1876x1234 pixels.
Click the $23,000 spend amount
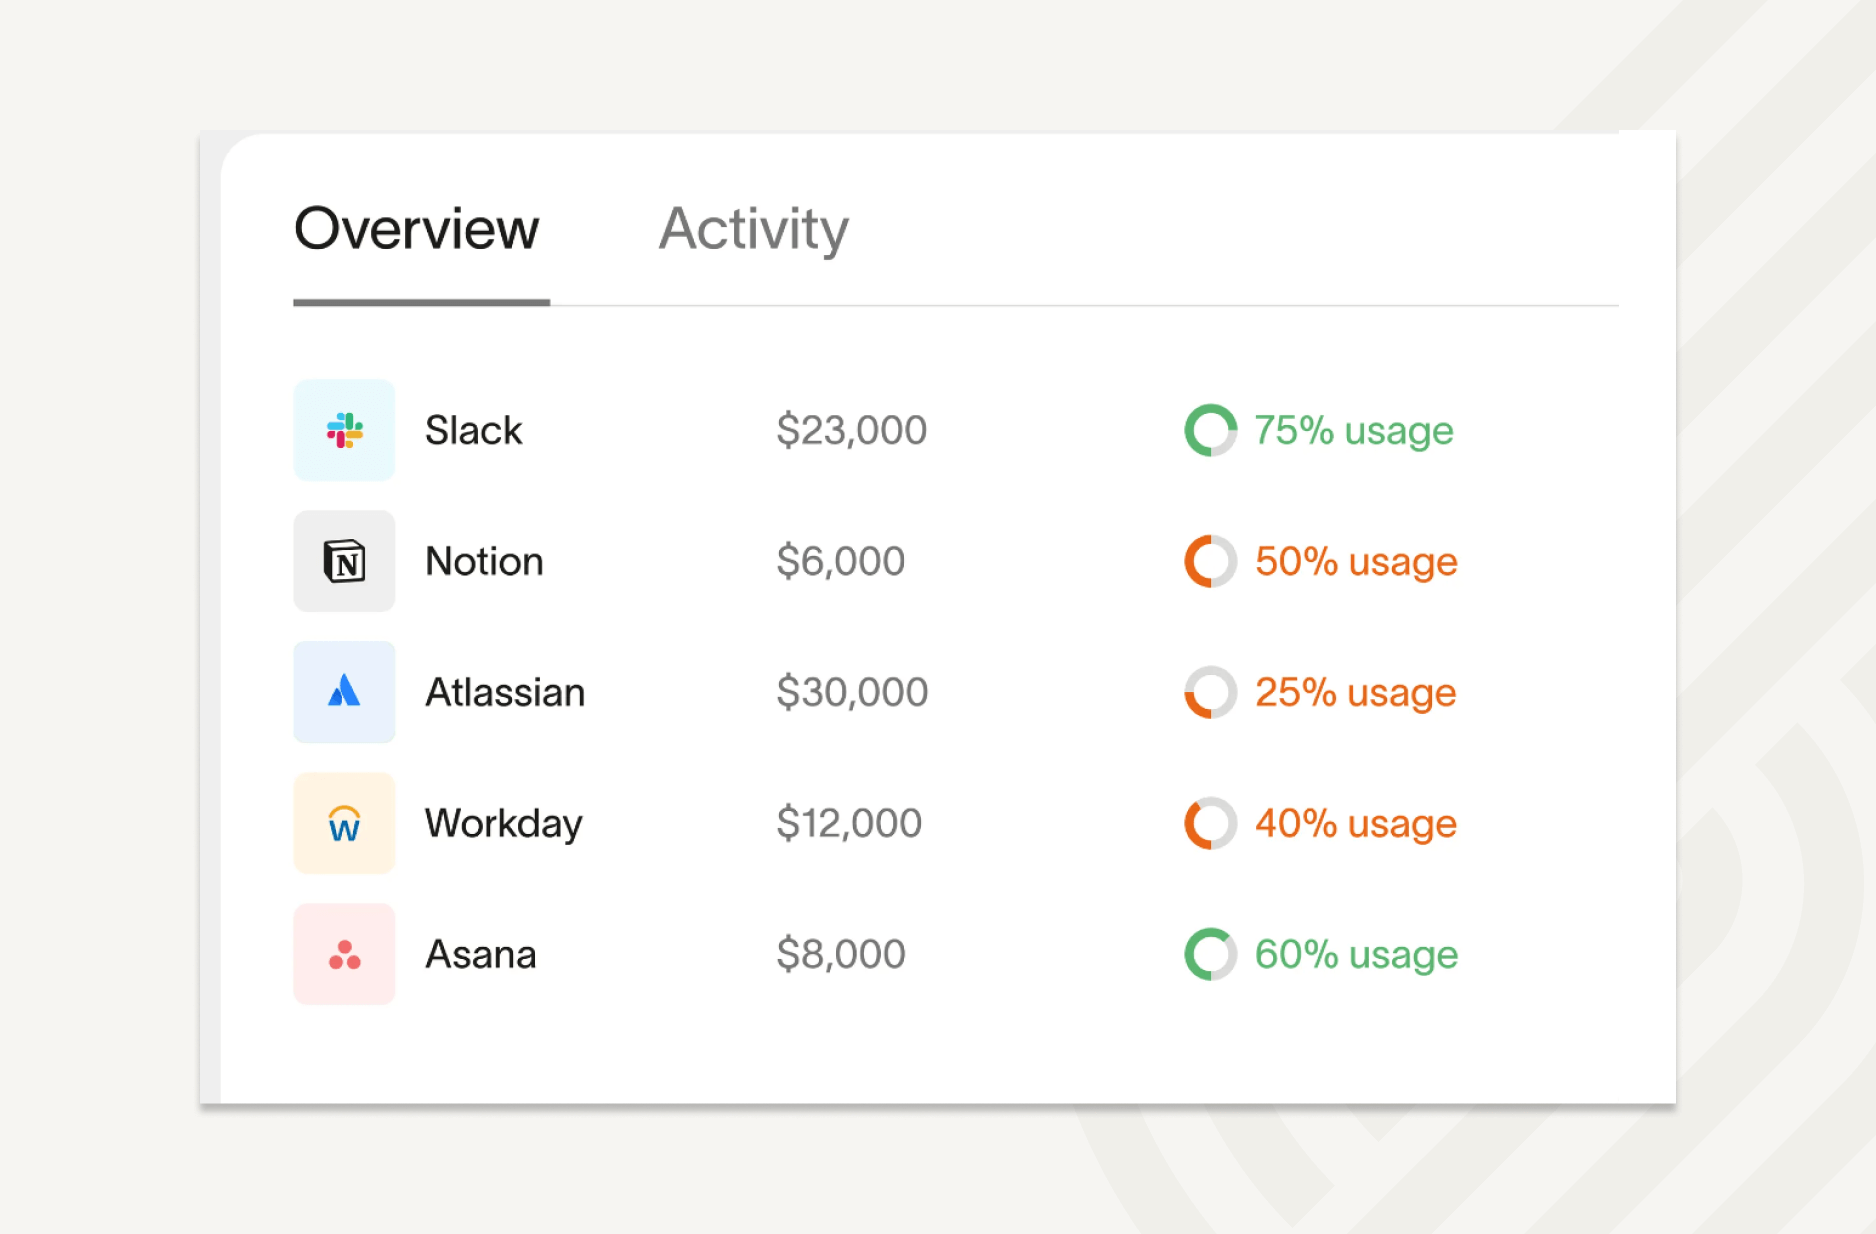coord(852,430)
